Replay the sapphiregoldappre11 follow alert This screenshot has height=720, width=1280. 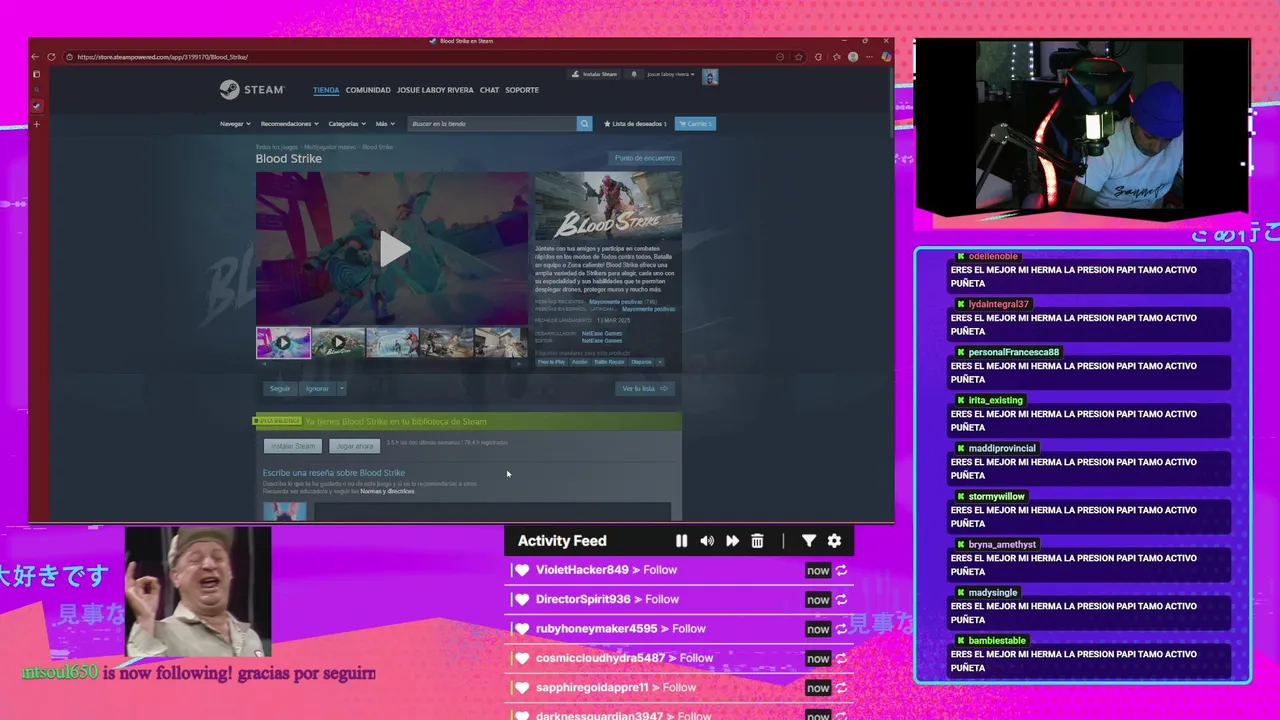841,688
